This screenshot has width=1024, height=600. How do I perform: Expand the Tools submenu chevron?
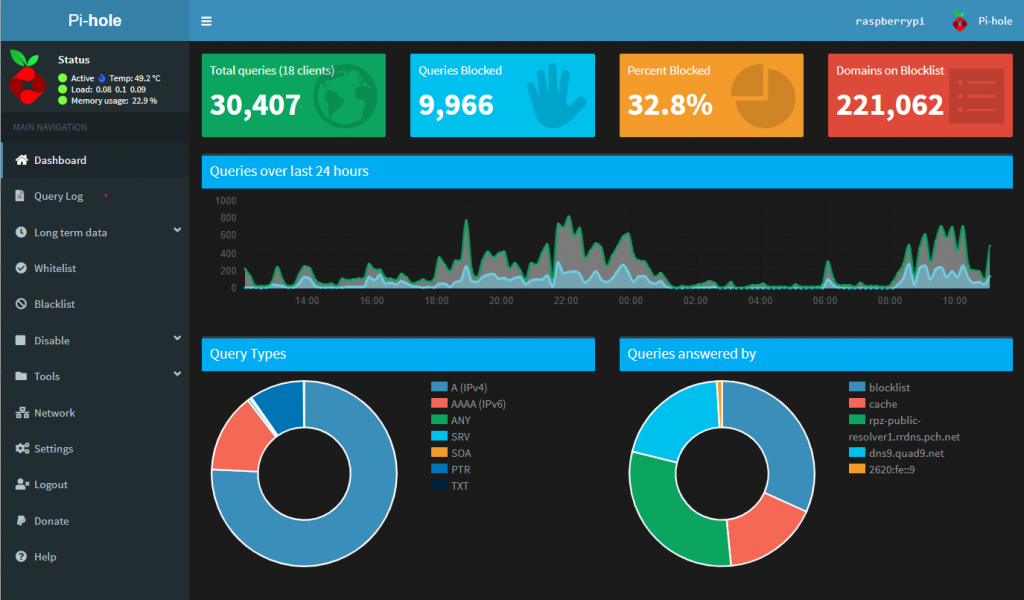(x=177, y=374)
